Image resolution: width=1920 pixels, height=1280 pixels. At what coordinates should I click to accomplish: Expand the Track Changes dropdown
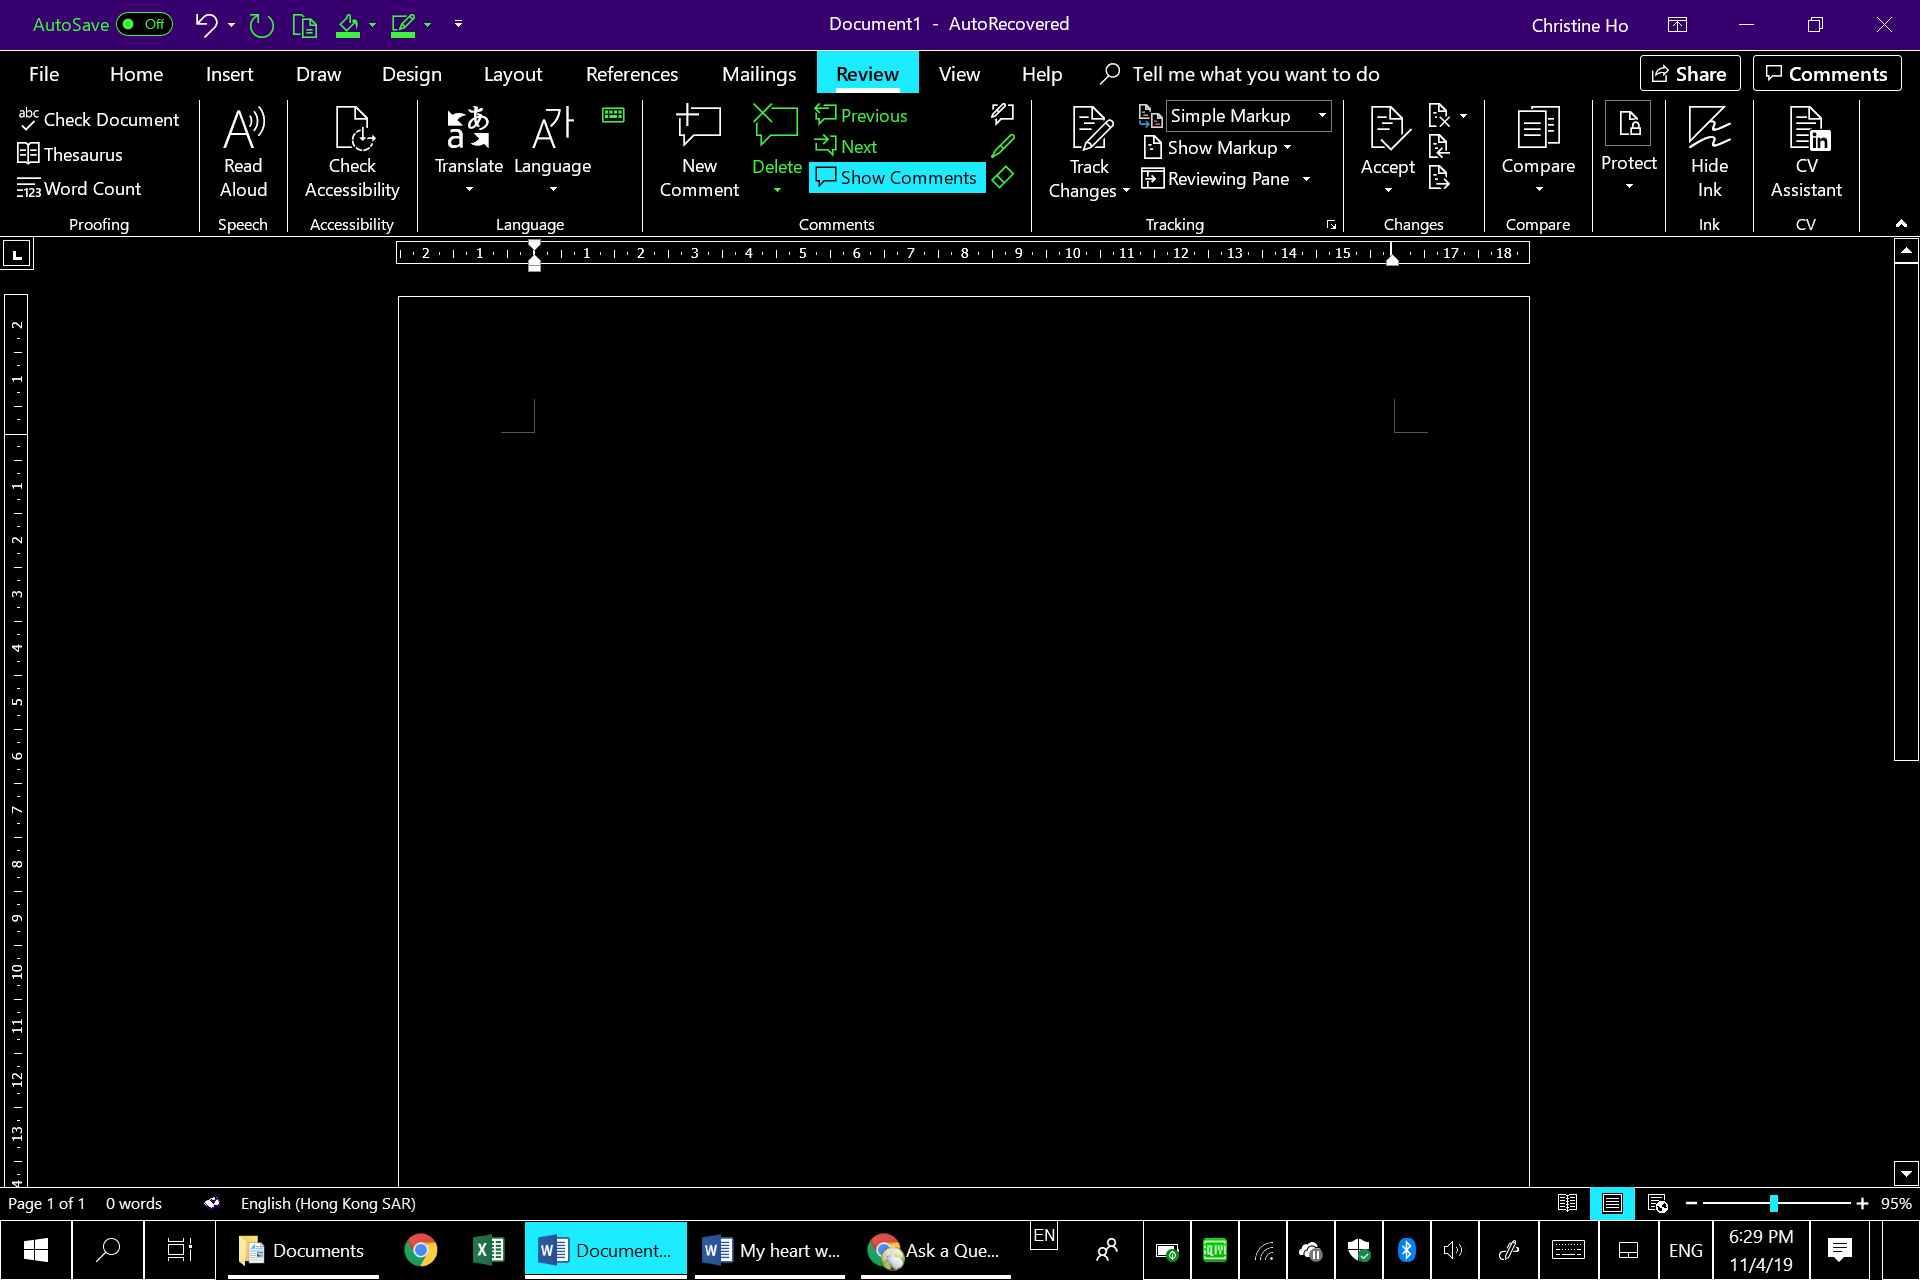pos(1127,191)
